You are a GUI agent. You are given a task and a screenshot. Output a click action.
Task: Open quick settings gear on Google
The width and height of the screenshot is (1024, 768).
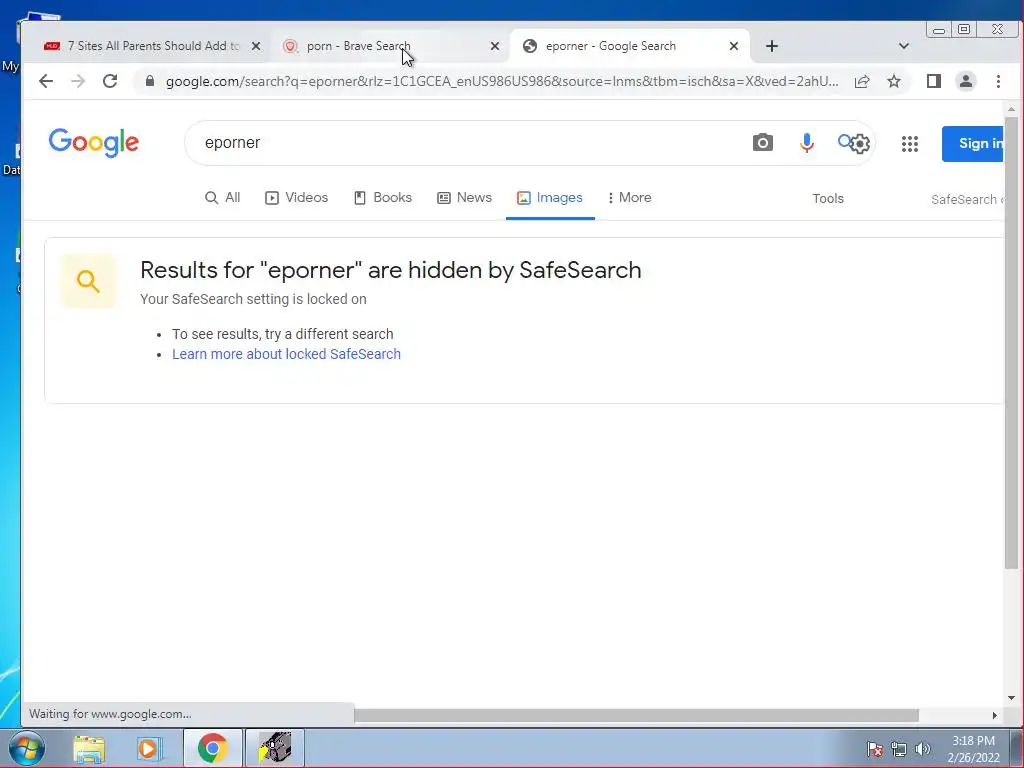[861, 144]
